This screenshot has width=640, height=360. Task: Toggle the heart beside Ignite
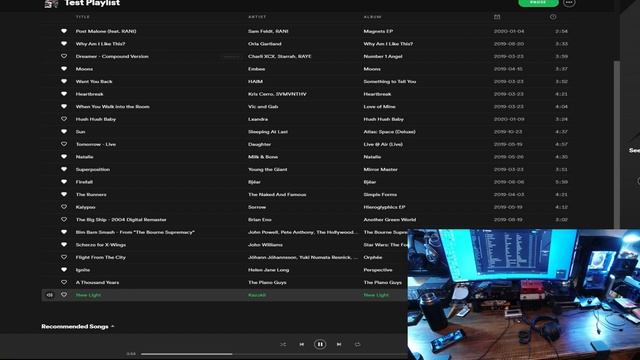(64, 270)
